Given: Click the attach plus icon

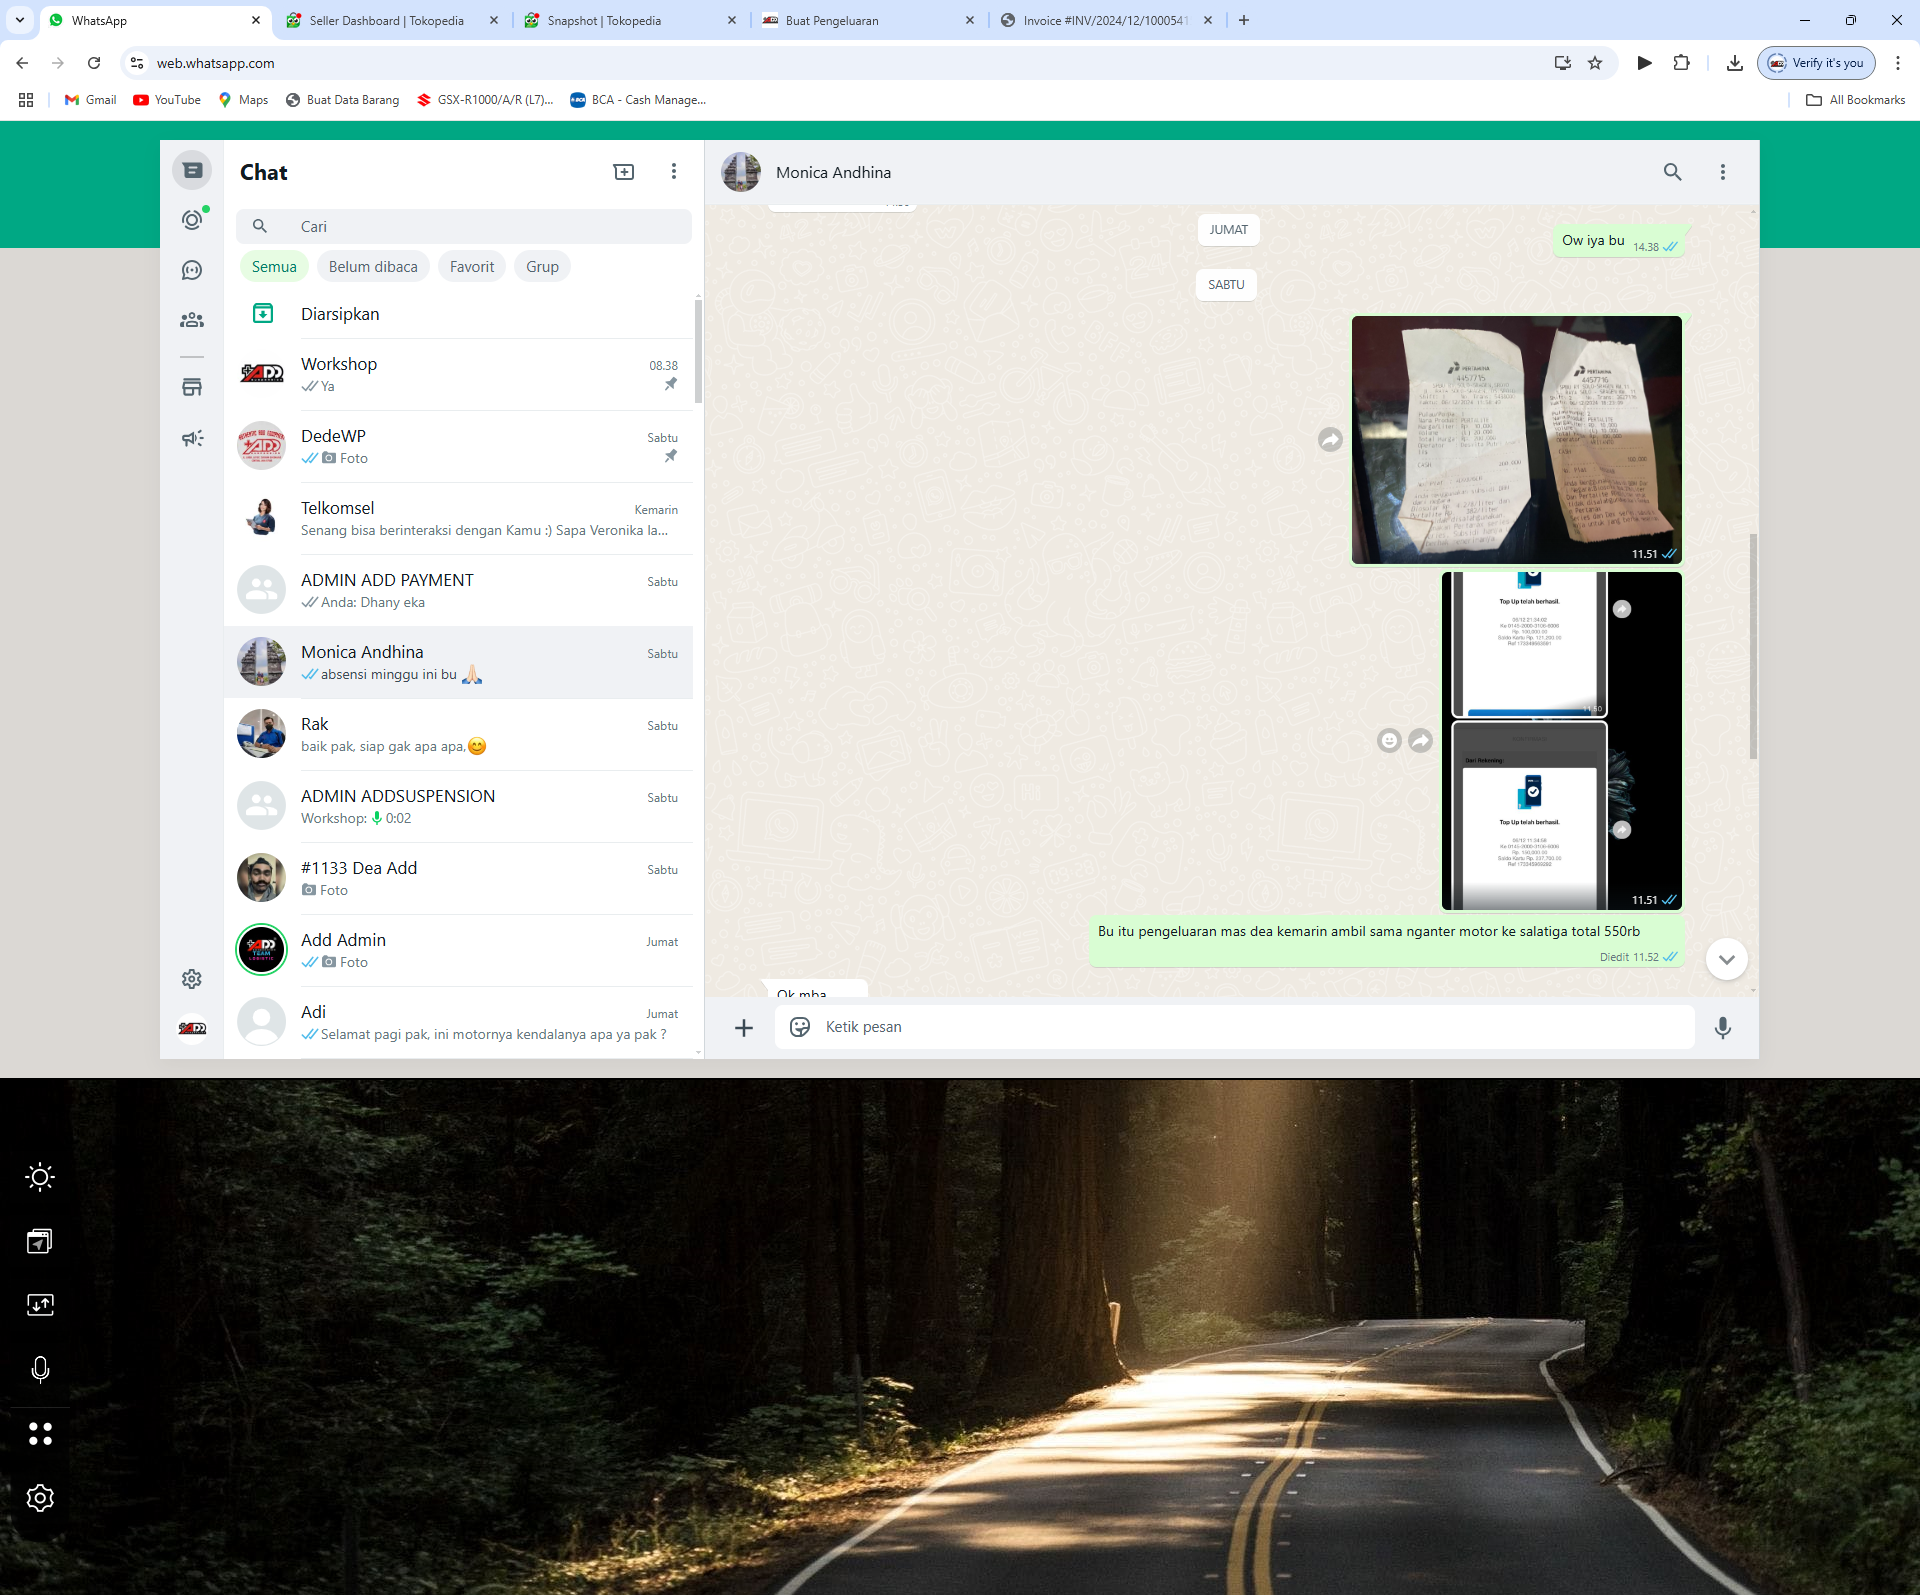Looking at the screenshot, I should tap(744, 1027).
